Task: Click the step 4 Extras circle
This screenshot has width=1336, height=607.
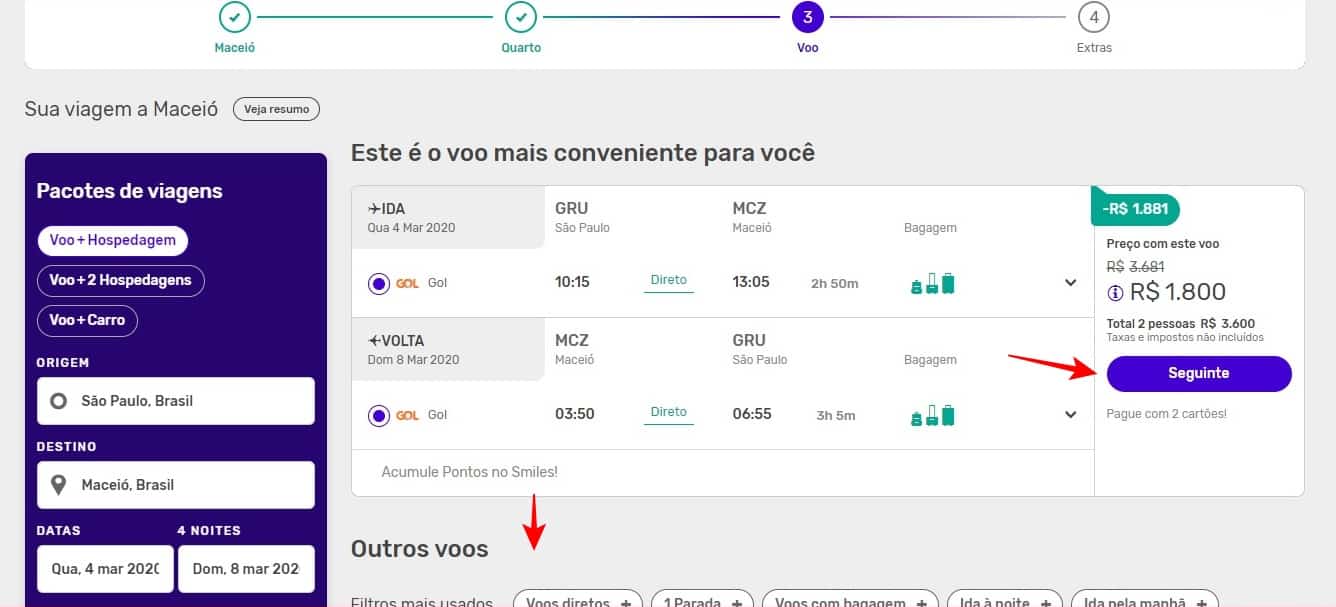Action: point(1094,17)
